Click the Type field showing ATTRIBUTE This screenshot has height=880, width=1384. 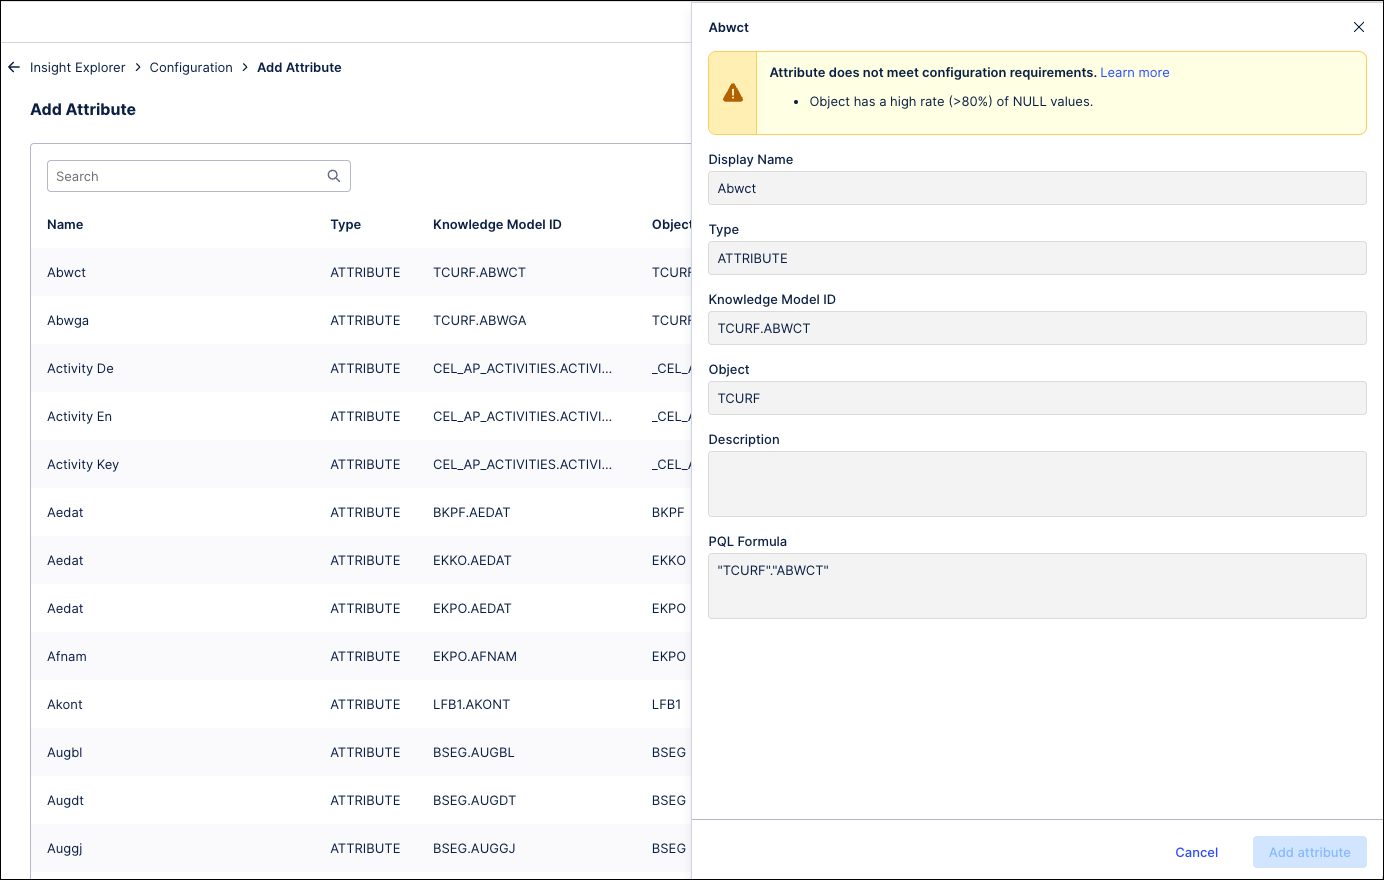pos(1037,258)
